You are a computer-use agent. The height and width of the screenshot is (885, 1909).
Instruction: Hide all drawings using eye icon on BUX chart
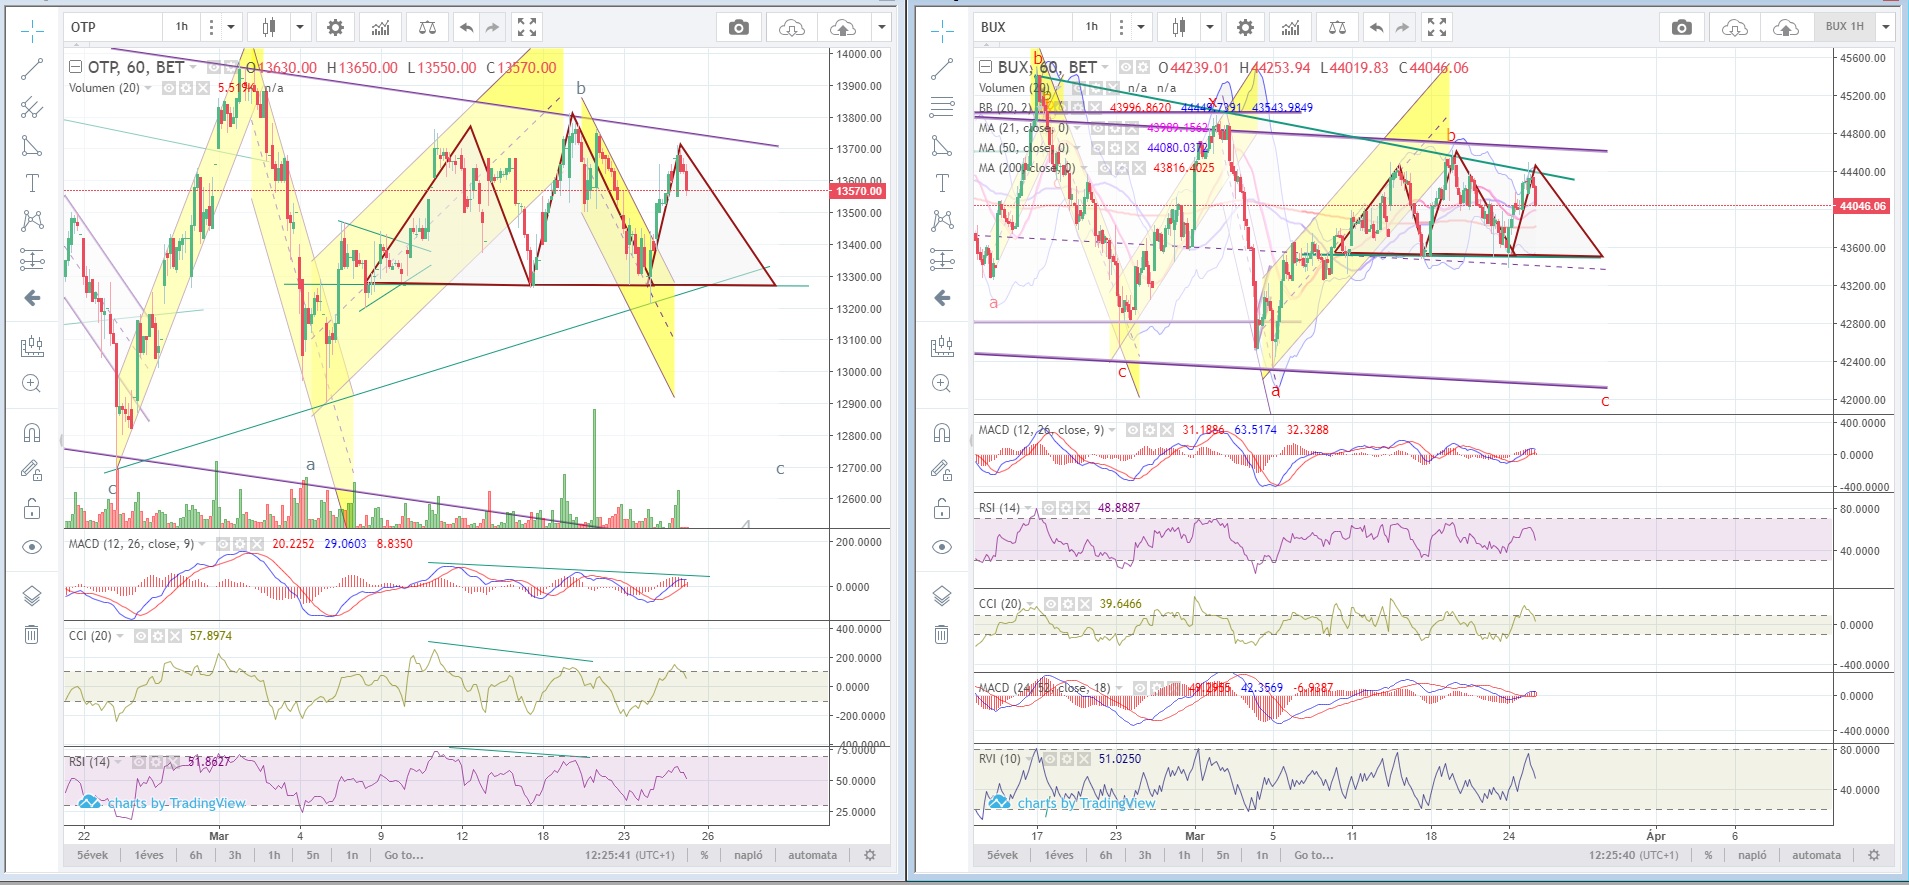pos(941,547)
